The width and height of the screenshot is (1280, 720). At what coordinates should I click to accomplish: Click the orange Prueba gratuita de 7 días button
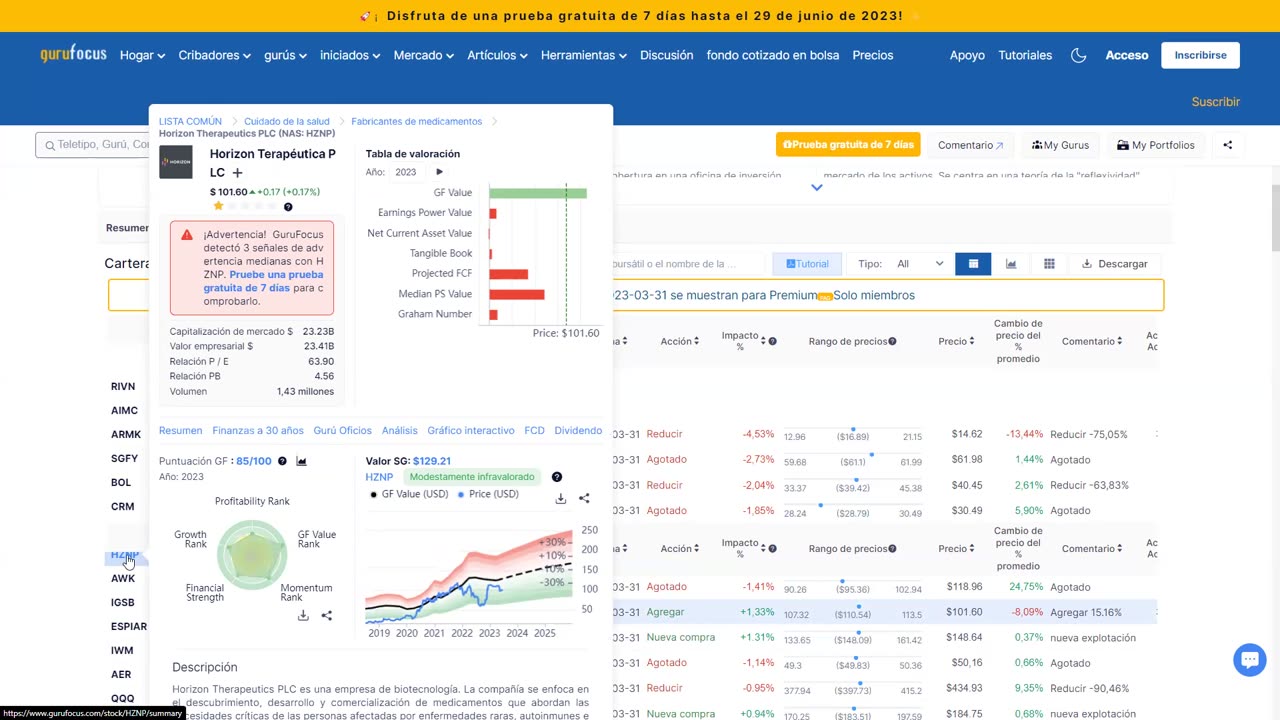[848, 145]
